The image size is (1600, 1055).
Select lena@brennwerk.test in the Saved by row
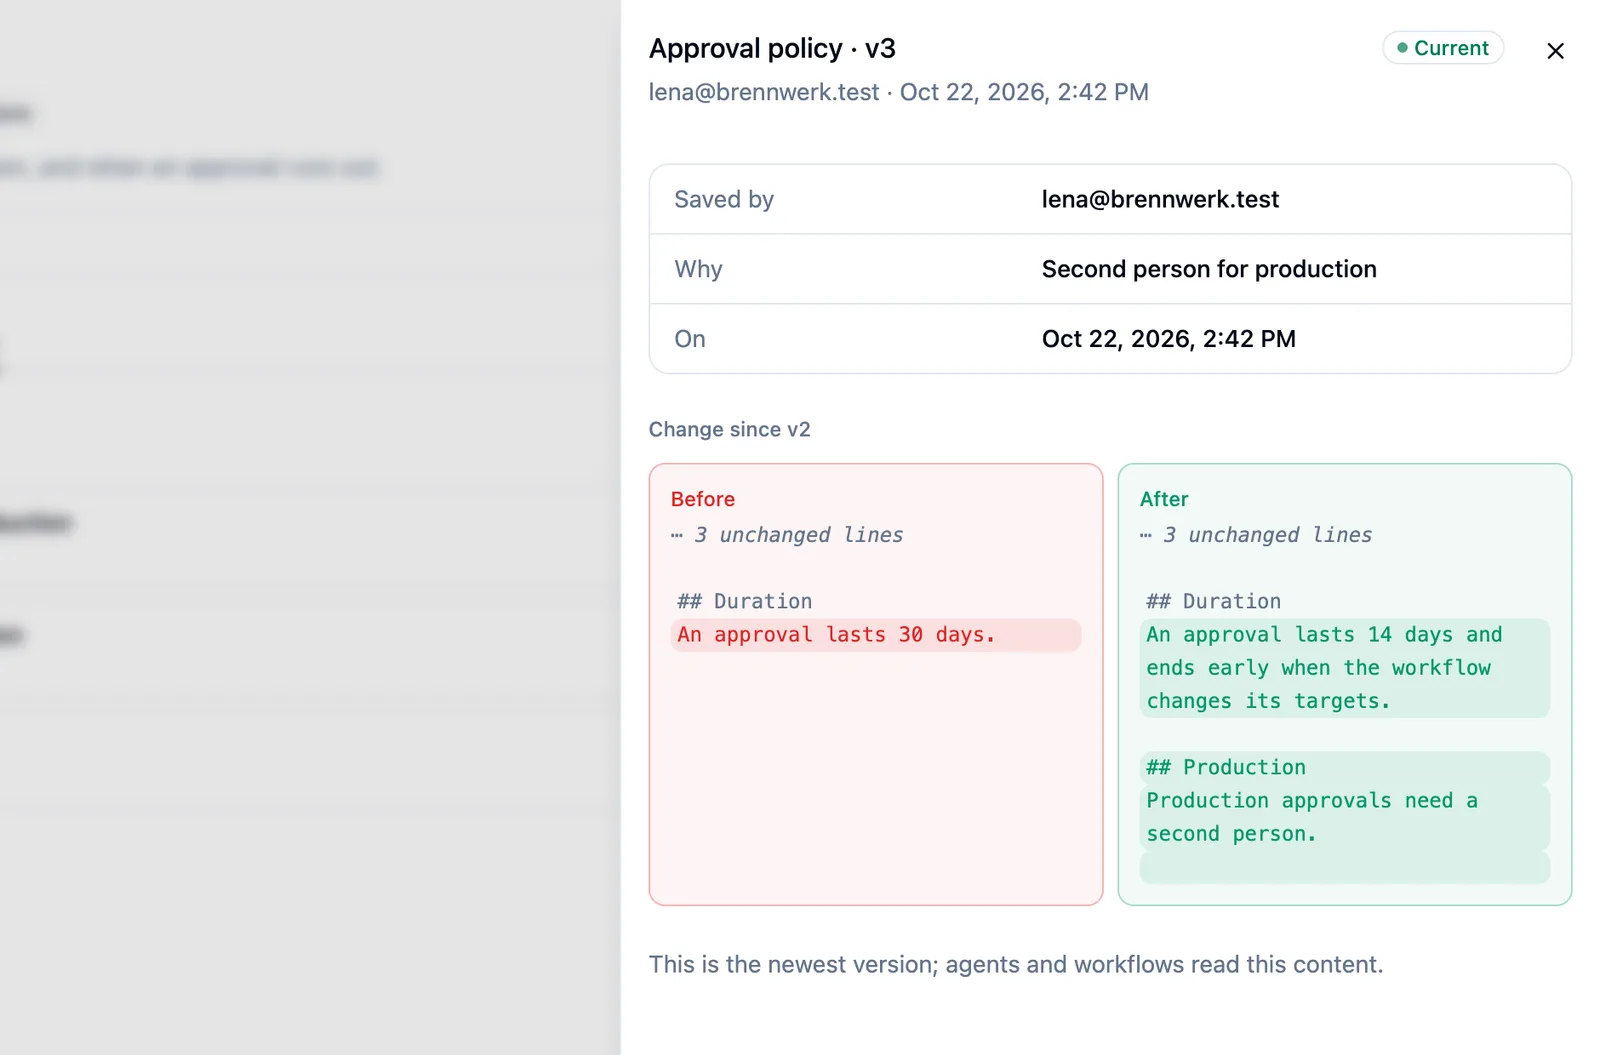coord(1160,199)
